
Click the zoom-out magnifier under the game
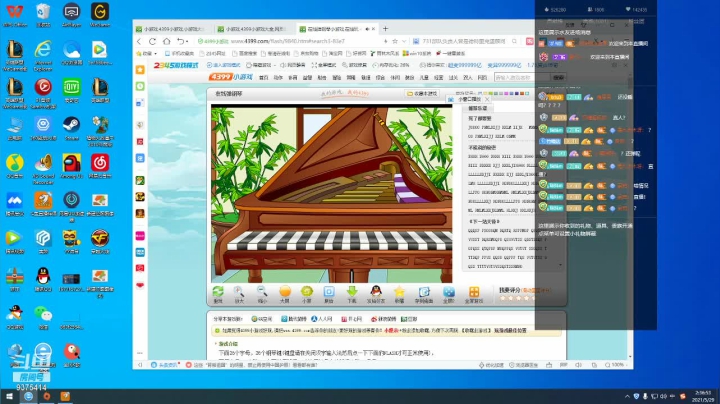[262, 292]
